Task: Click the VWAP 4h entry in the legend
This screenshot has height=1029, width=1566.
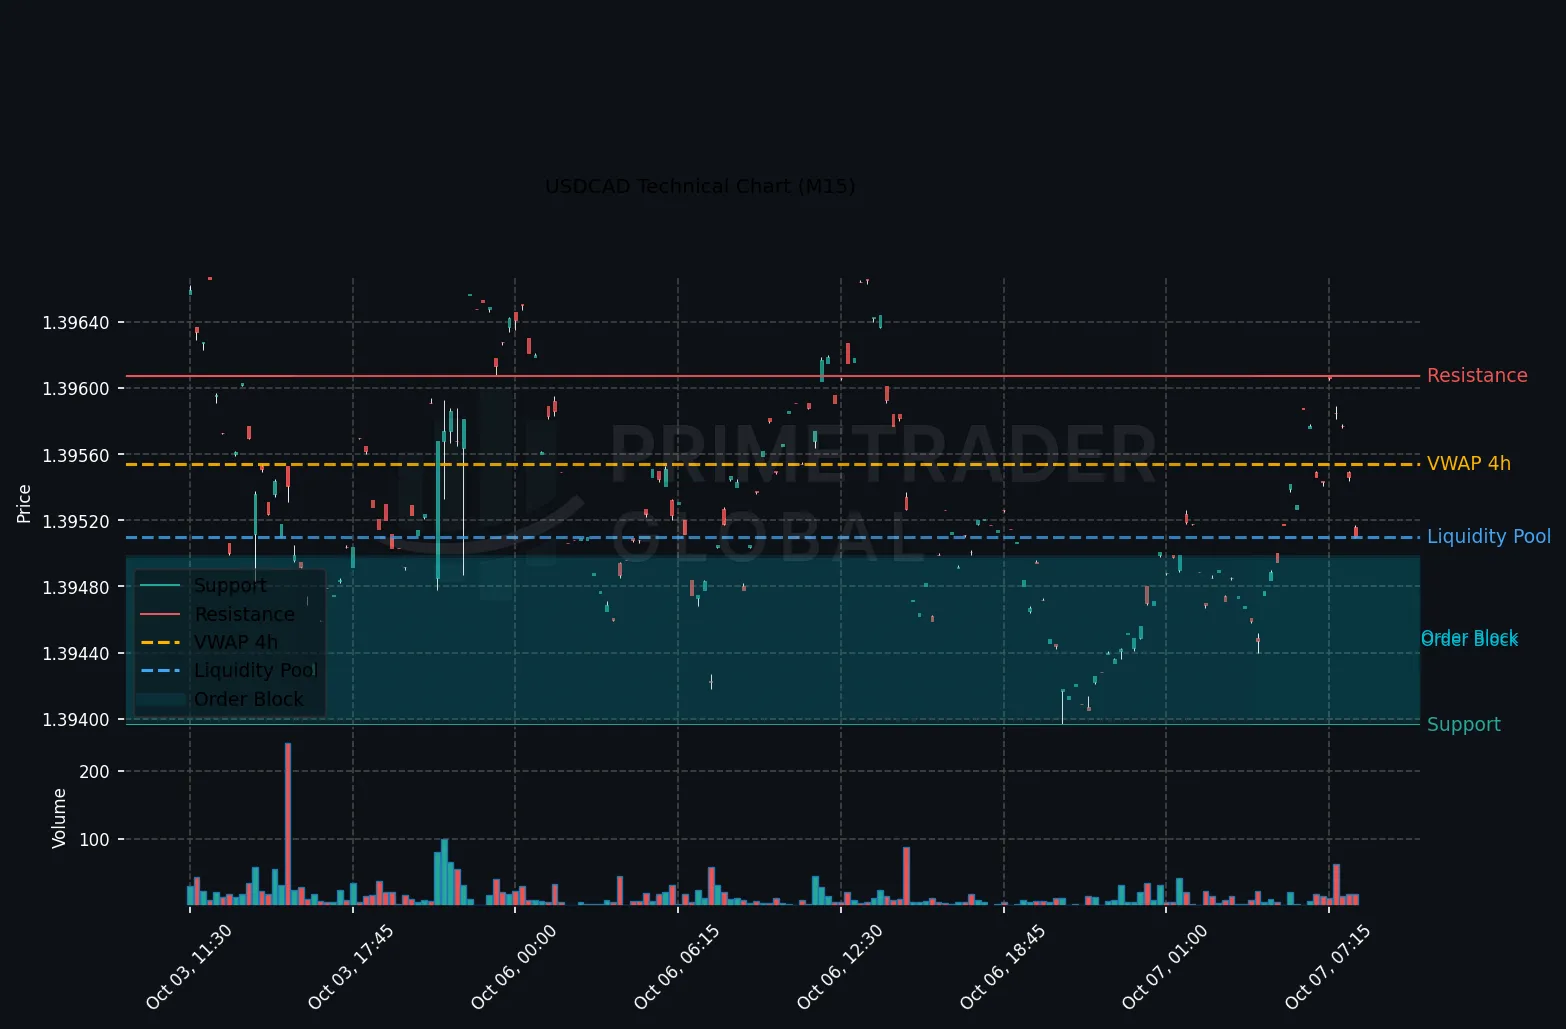Action: coord(236,642)
